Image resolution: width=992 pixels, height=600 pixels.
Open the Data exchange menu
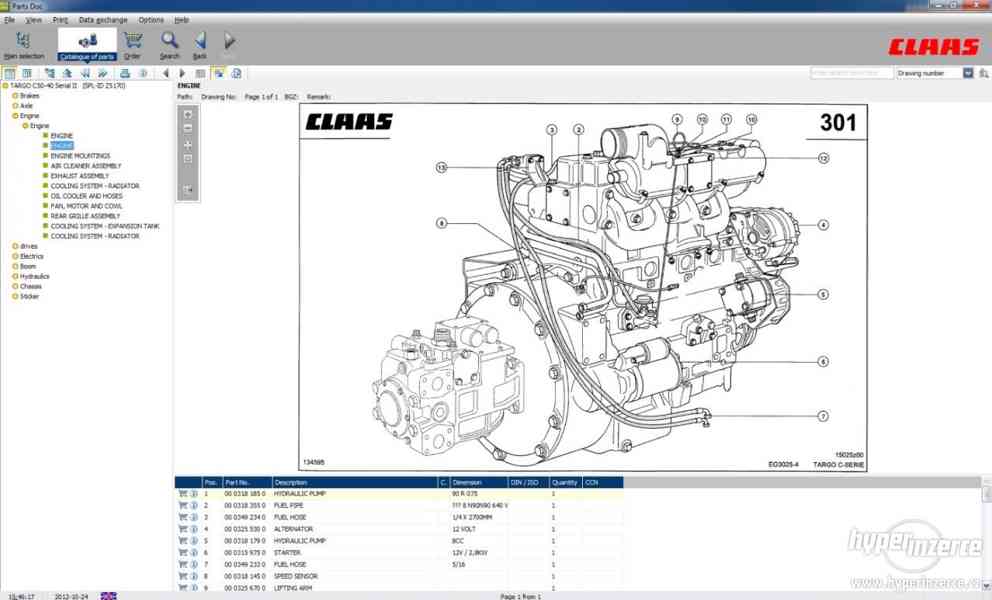(103, 20)
